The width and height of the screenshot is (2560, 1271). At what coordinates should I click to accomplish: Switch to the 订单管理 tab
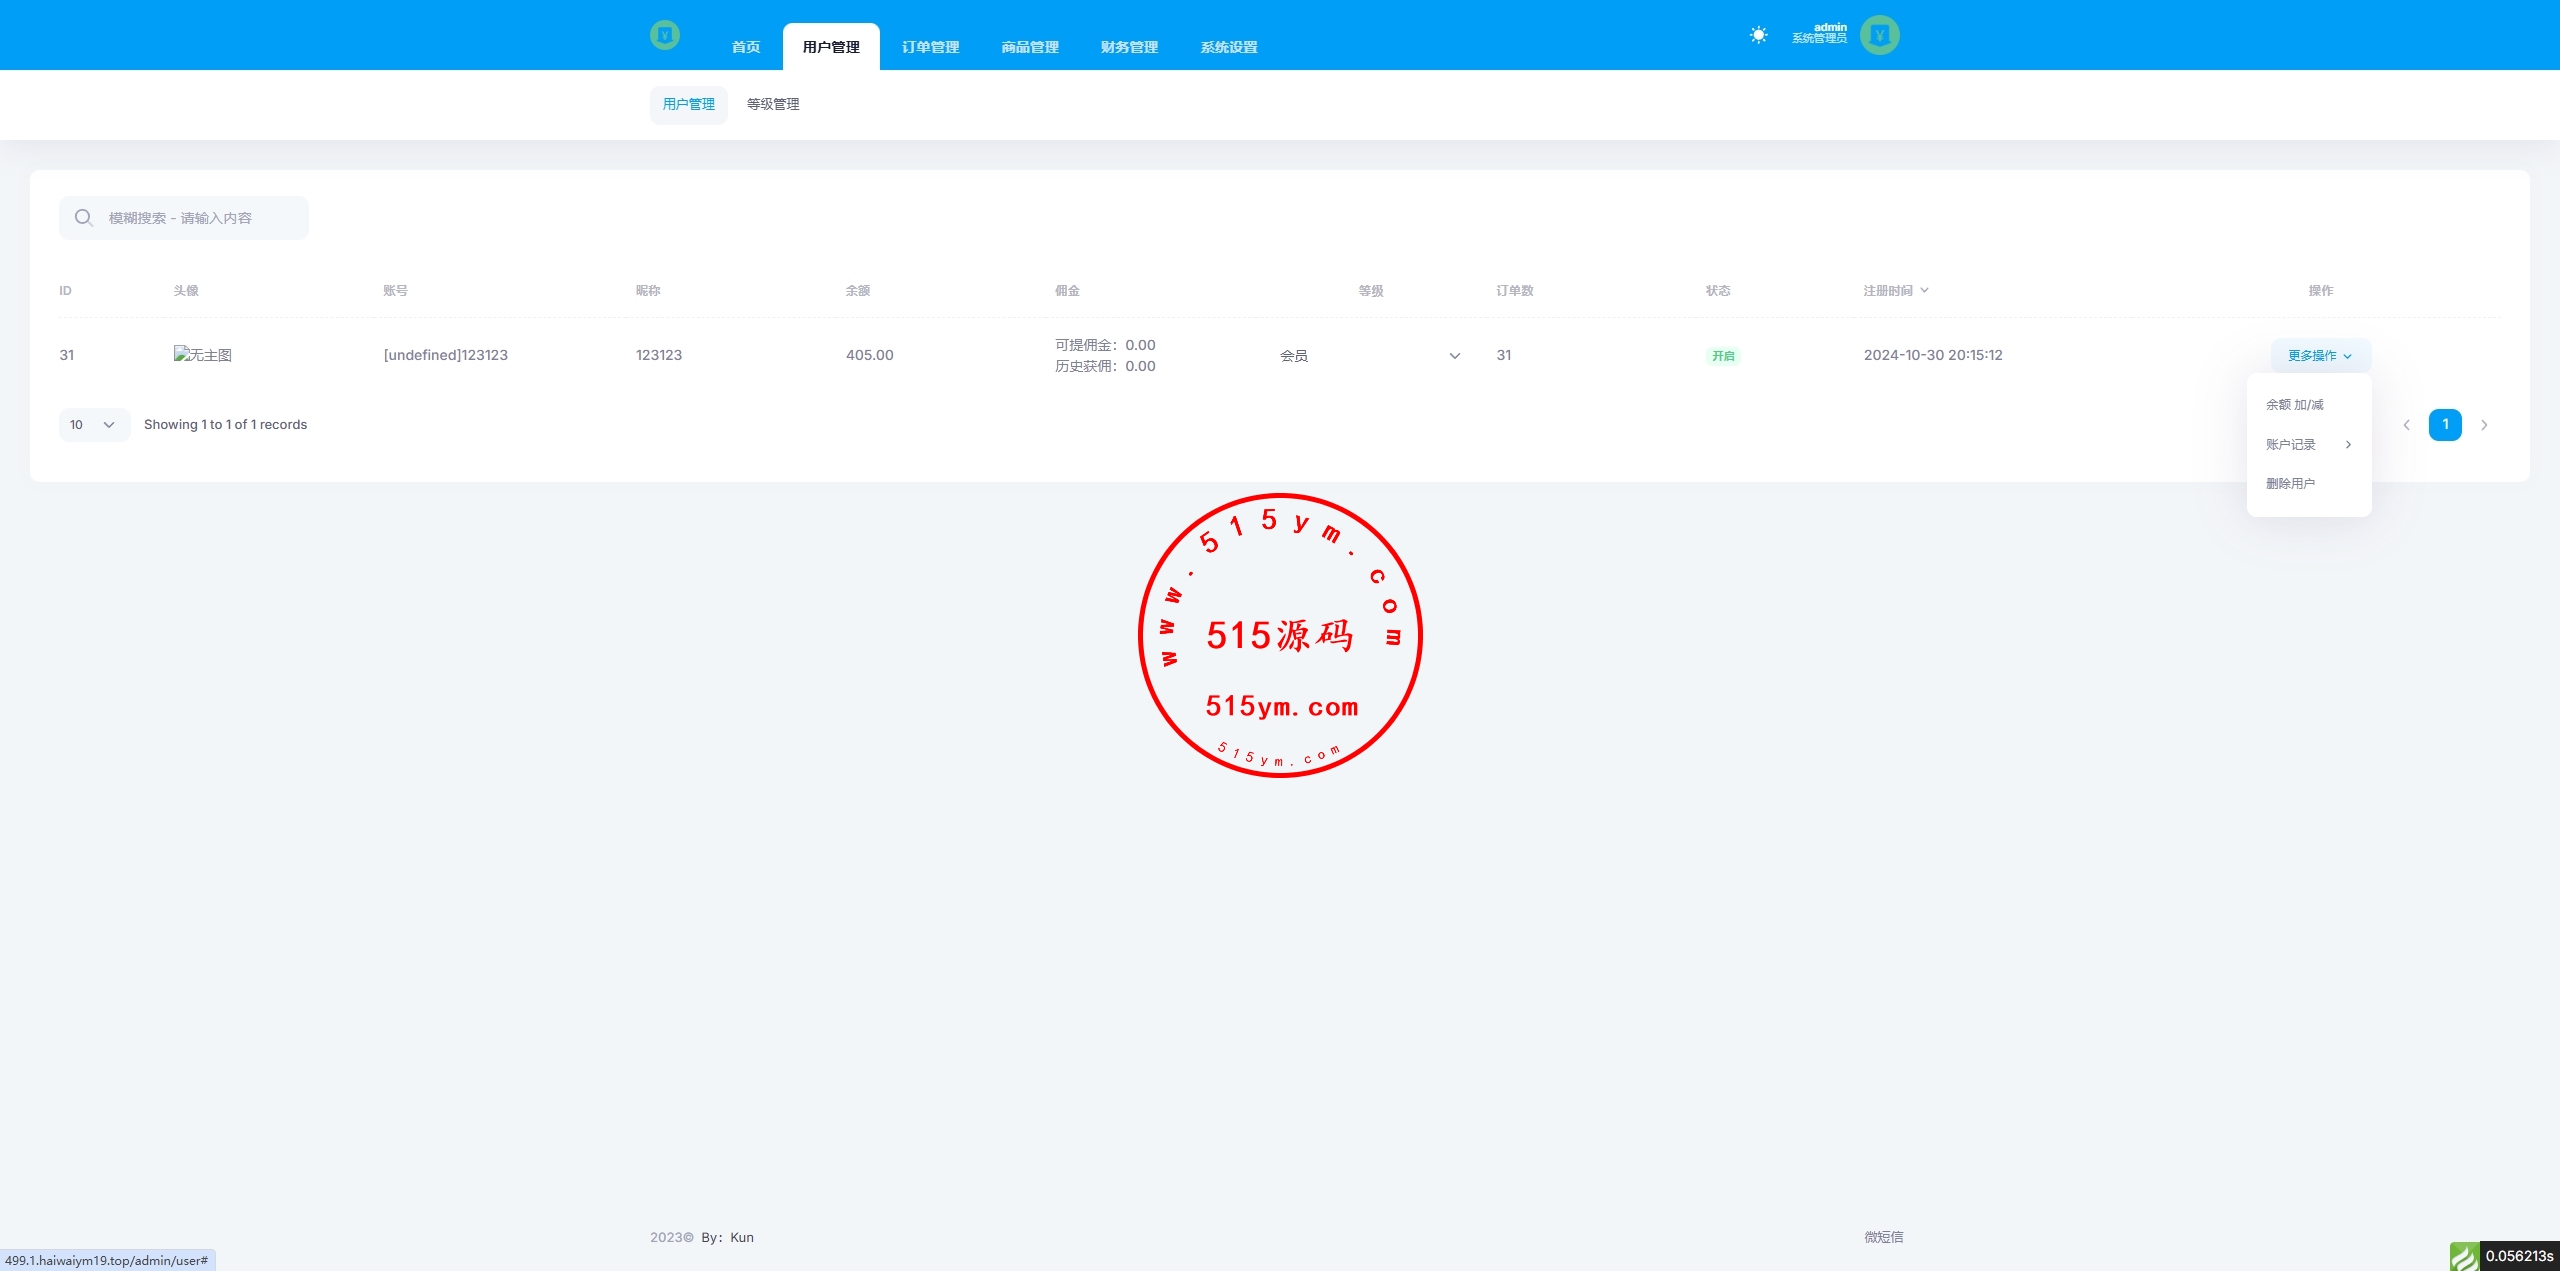(930, 47)
